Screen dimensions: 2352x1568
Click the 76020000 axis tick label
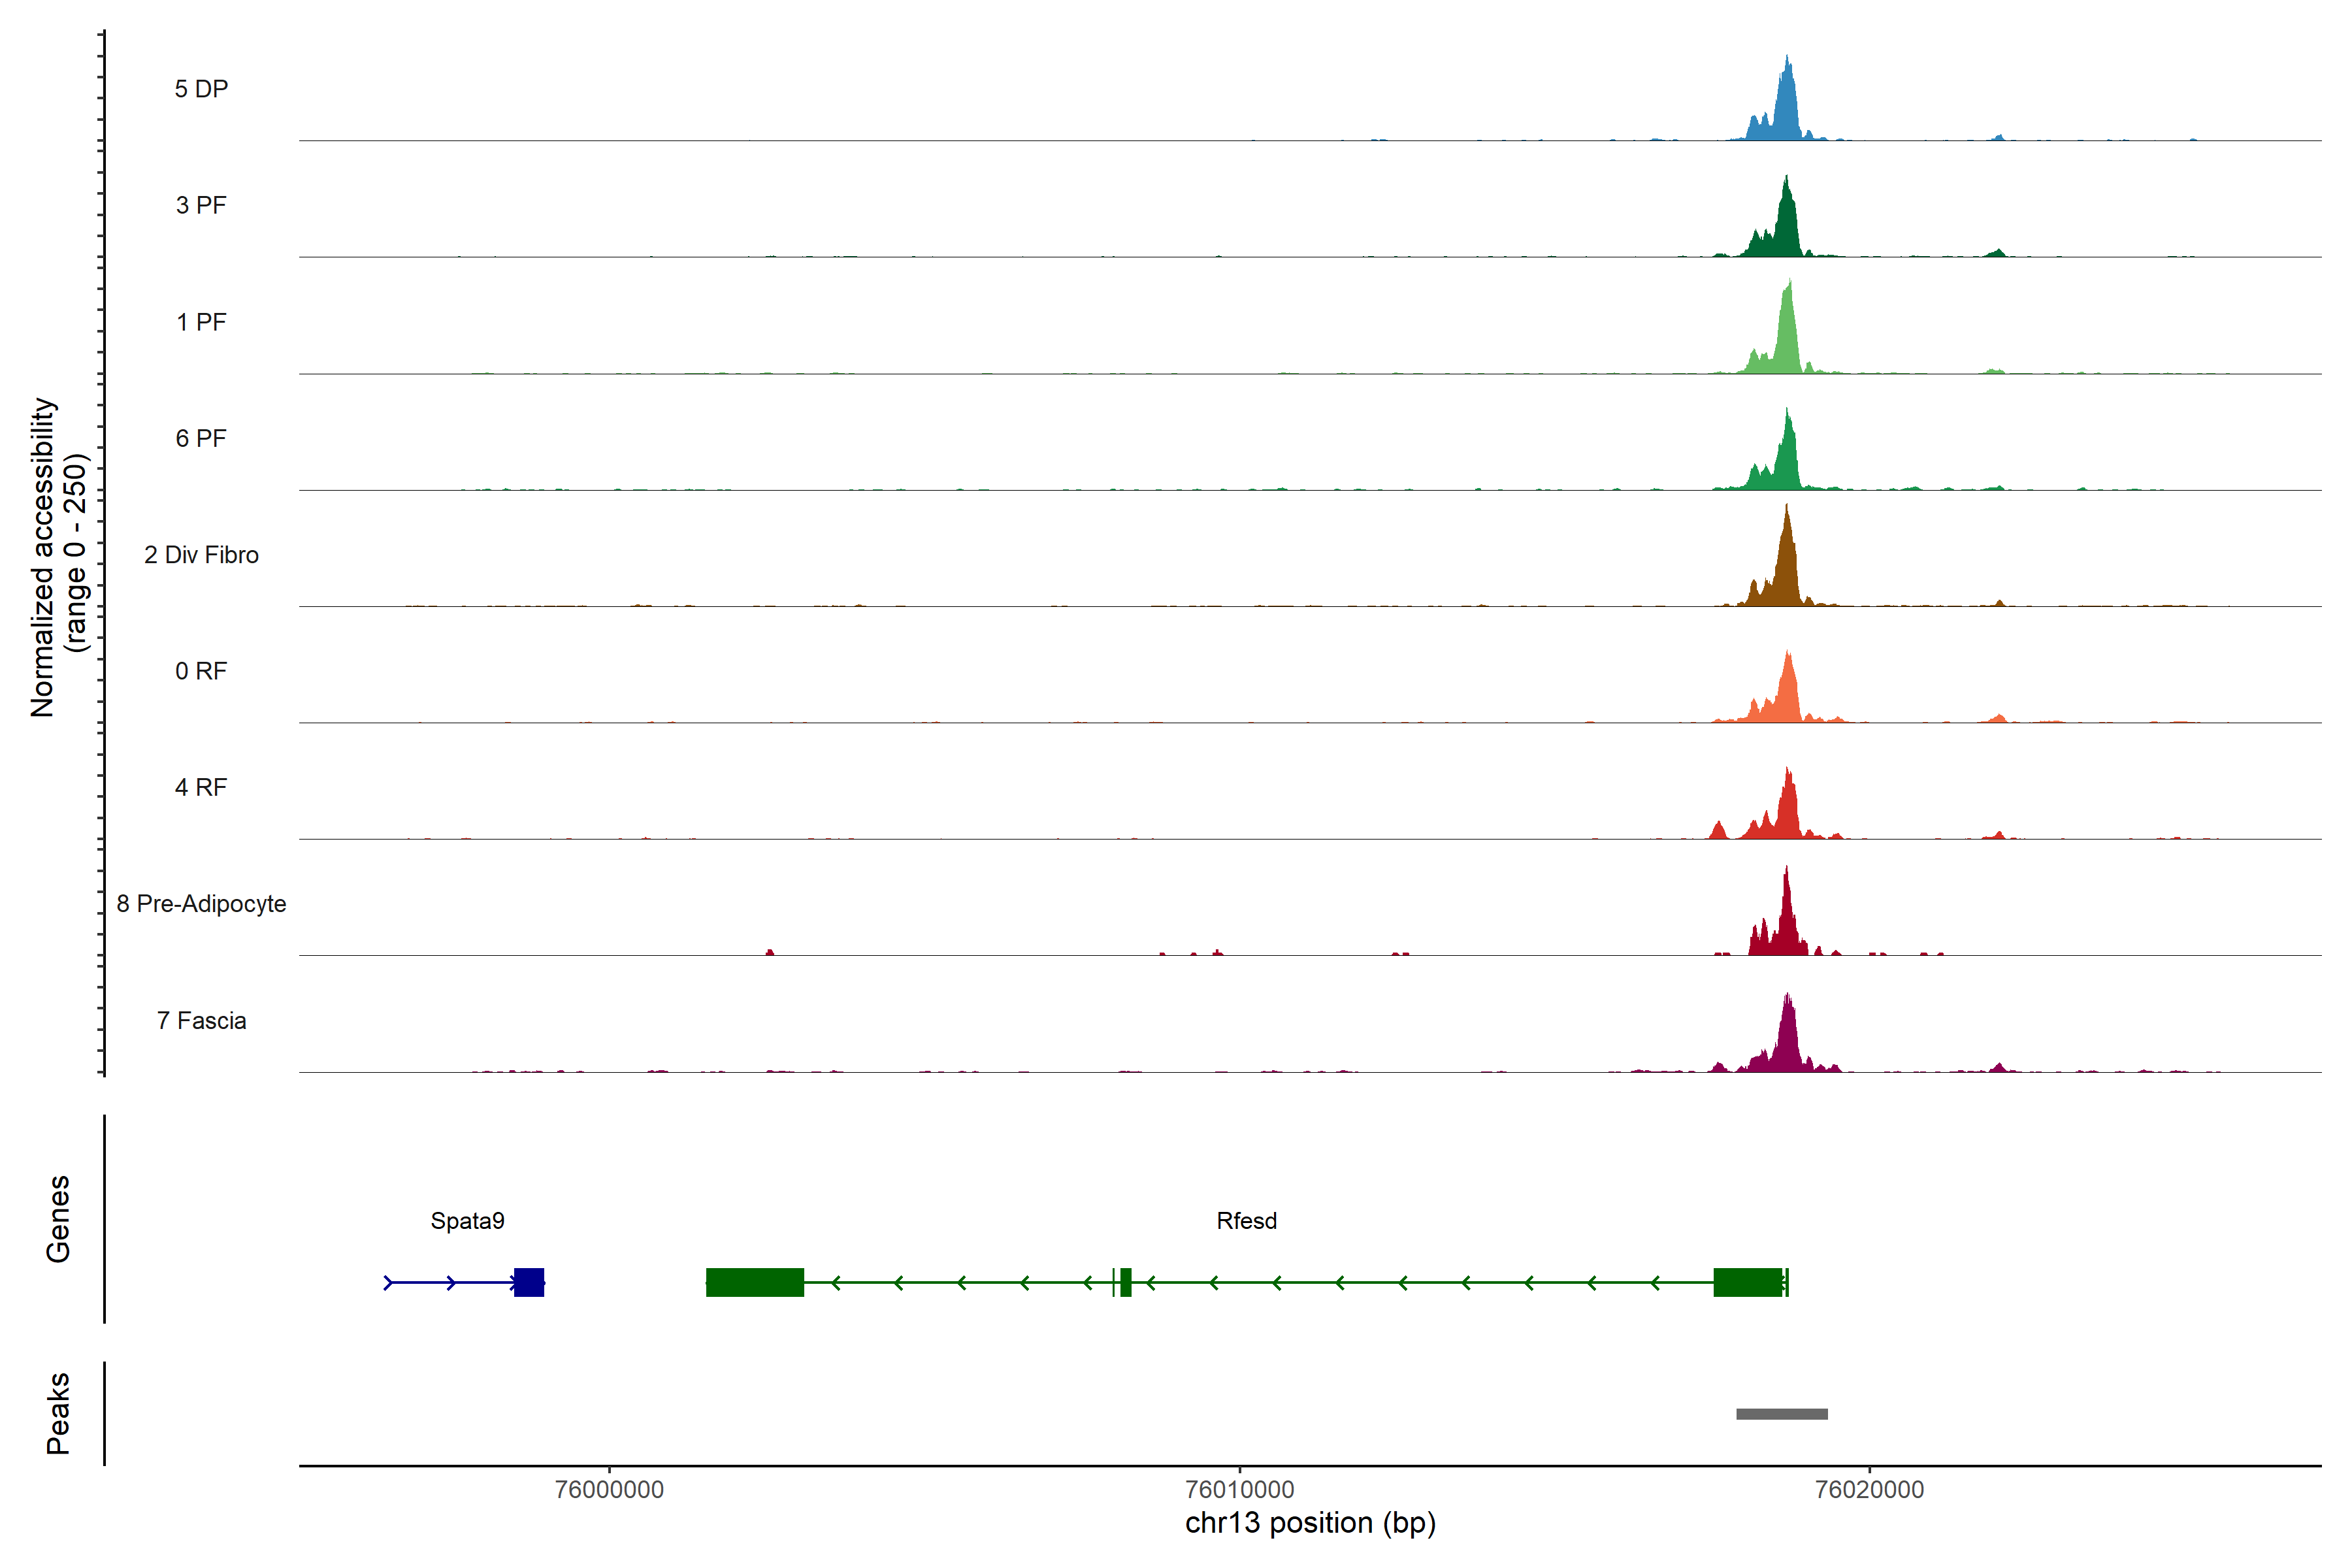(x=1869, y=1490)
